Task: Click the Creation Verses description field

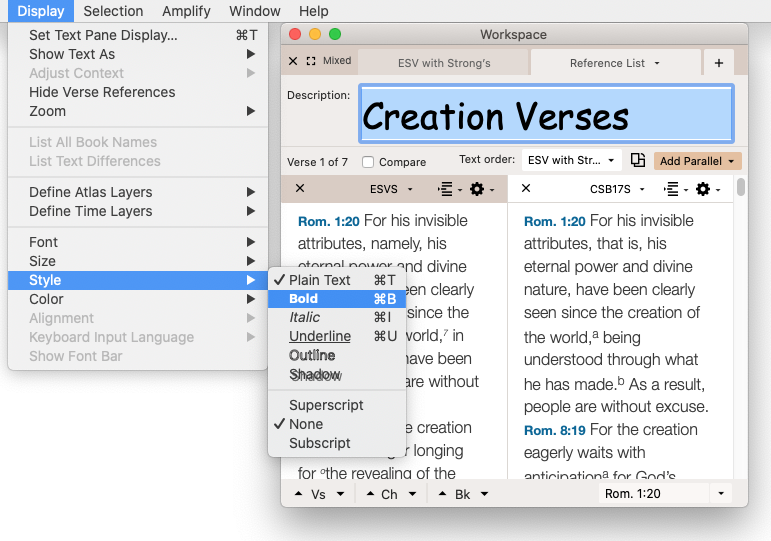Action: click(545, 115)
